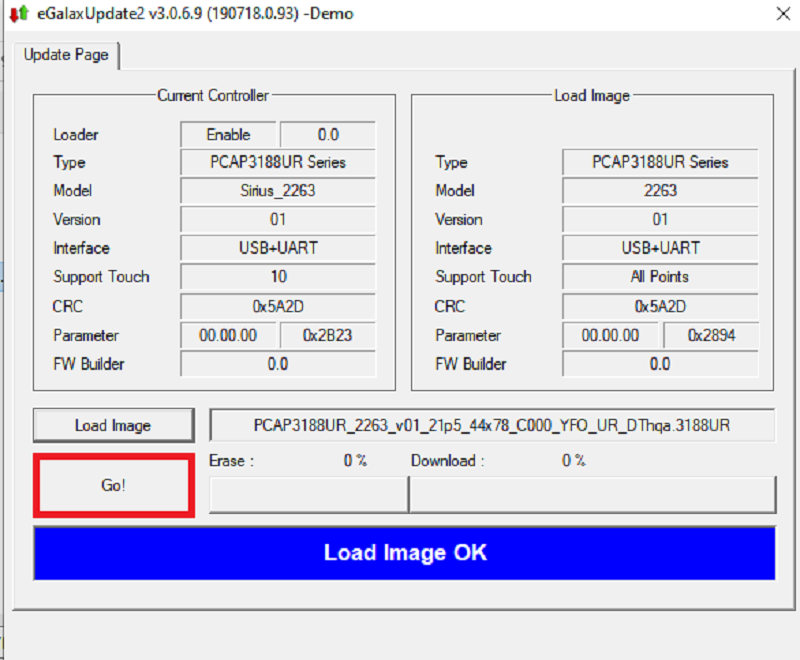Click the Current Controller Model field Sirius_2263
The width and height of the screenshot is (800, 660).
click(278, 191)
